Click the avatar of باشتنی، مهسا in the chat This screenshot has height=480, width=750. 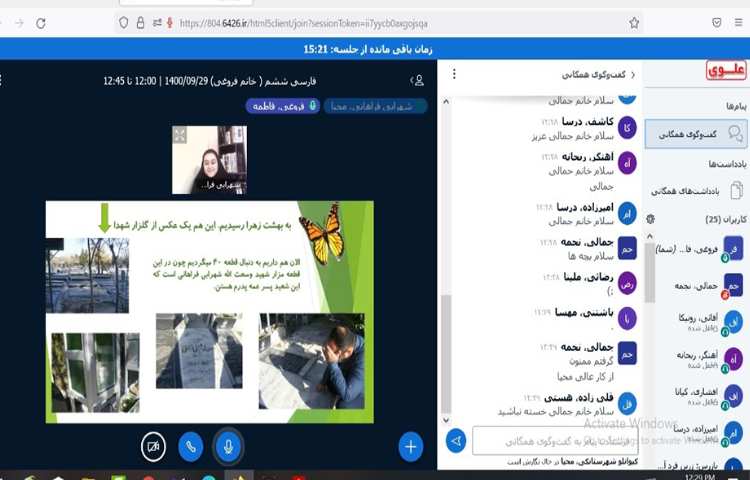(627, 318)
